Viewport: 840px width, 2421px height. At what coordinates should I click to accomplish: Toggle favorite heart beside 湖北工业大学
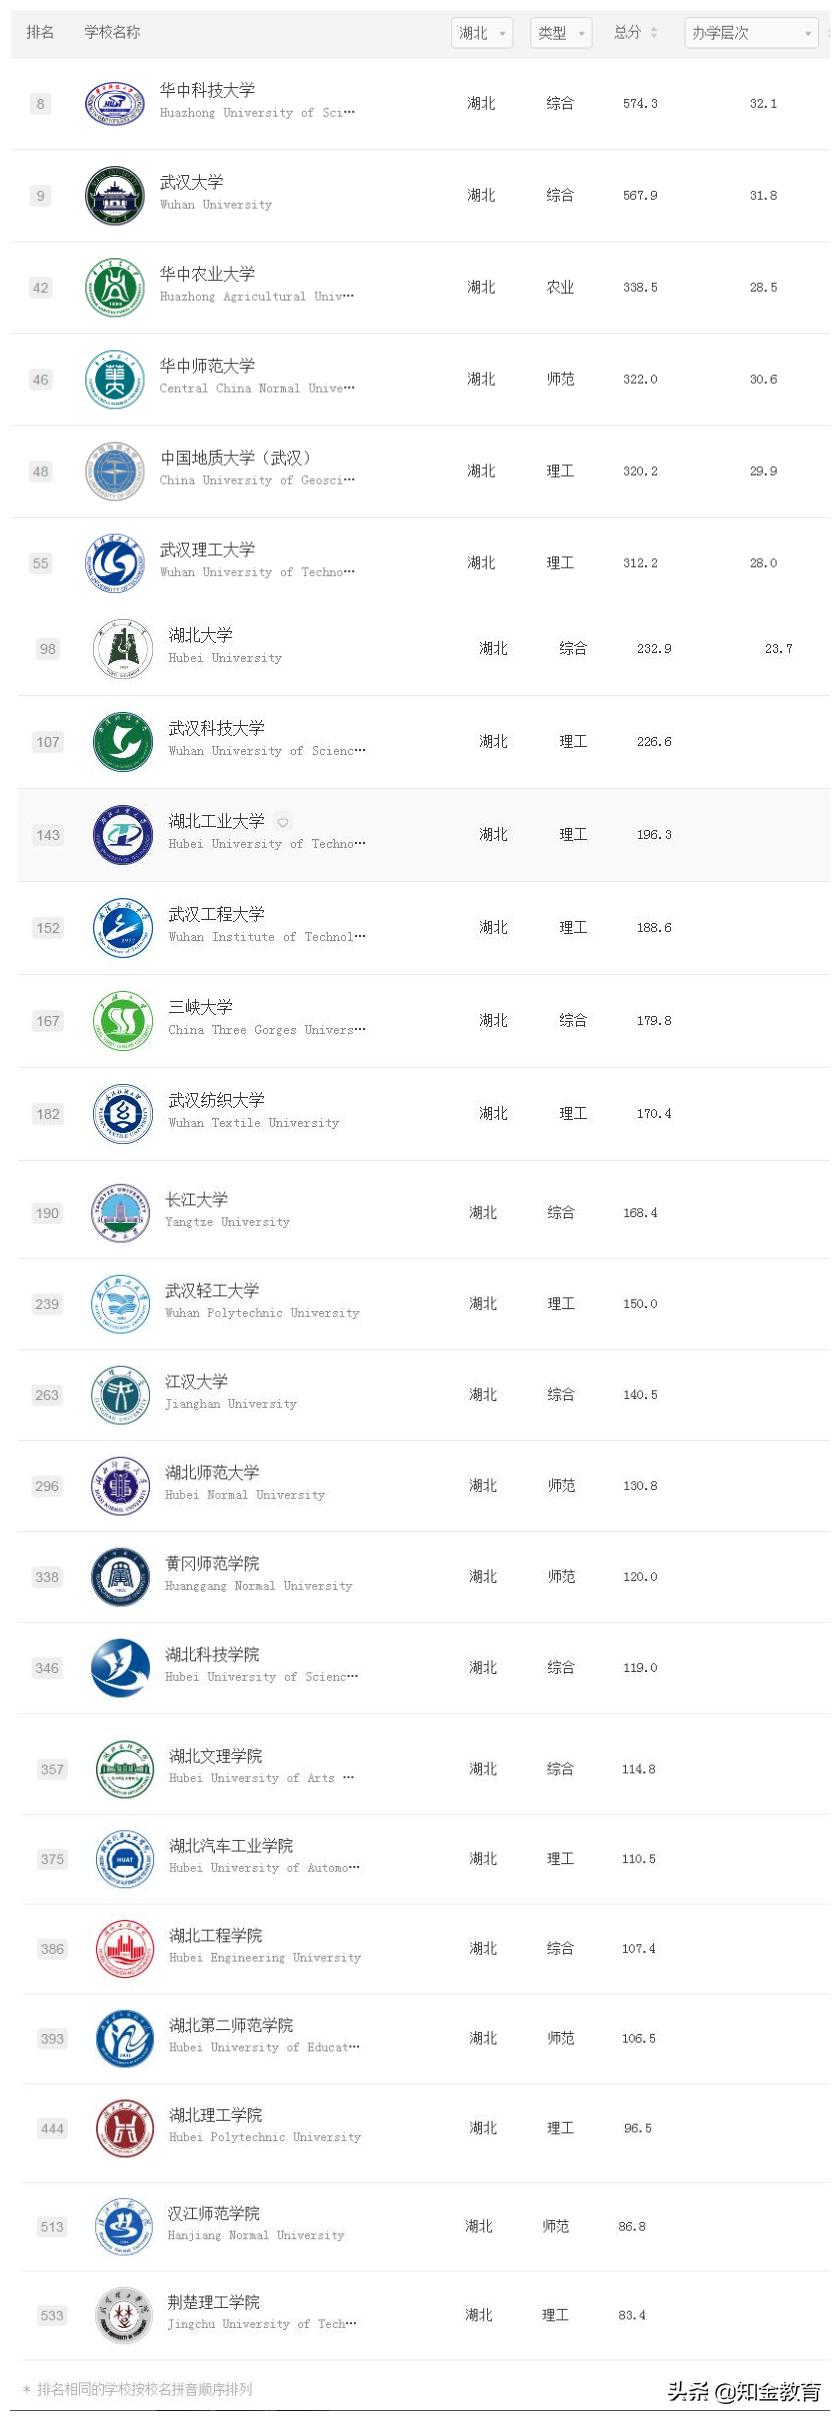pyautogui.click(x=283, y=823)
